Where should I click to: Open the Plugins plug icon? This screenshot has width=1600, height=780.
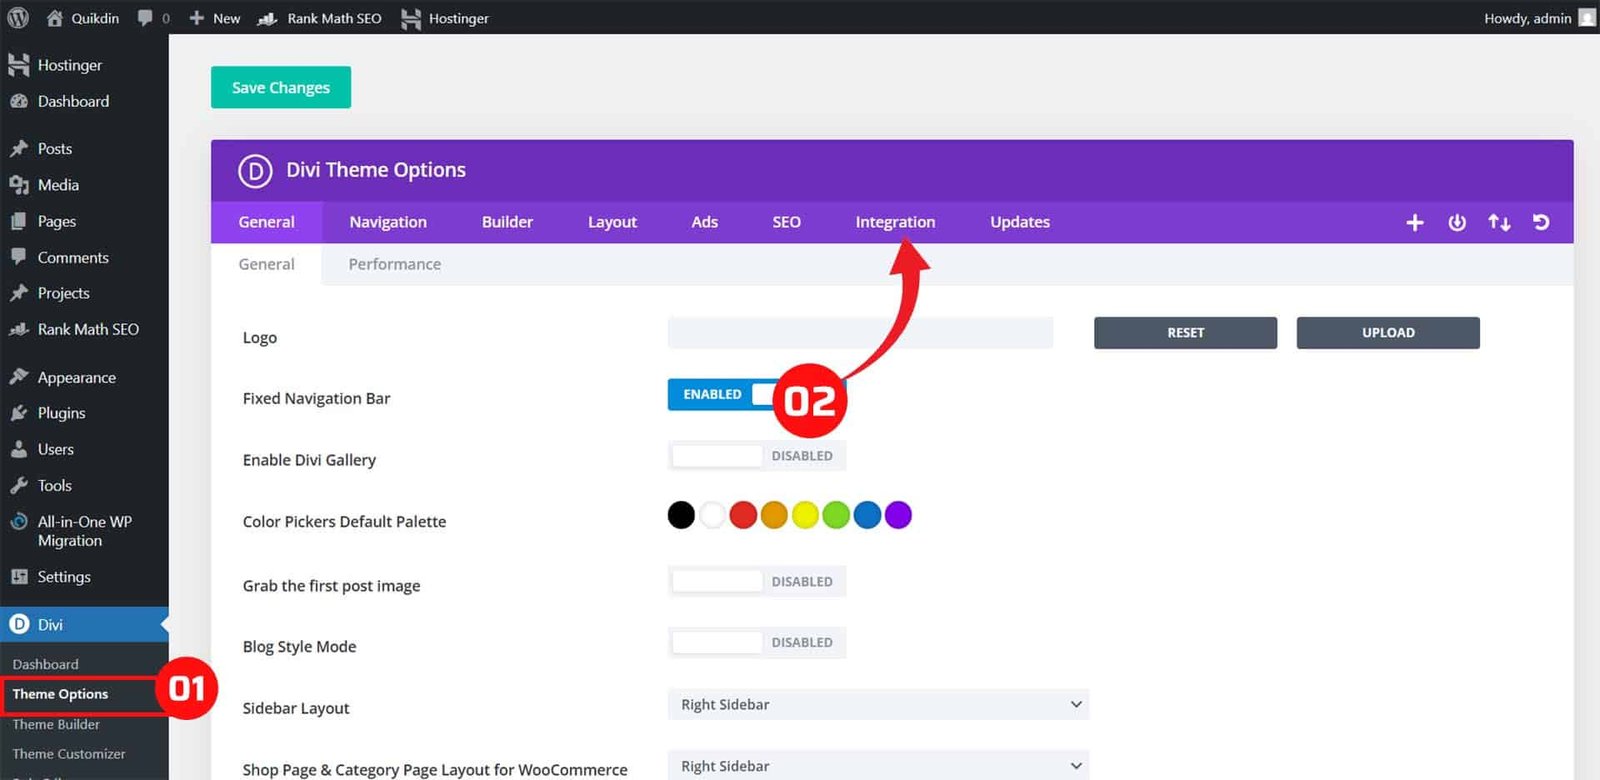click(x=18, y=413)
